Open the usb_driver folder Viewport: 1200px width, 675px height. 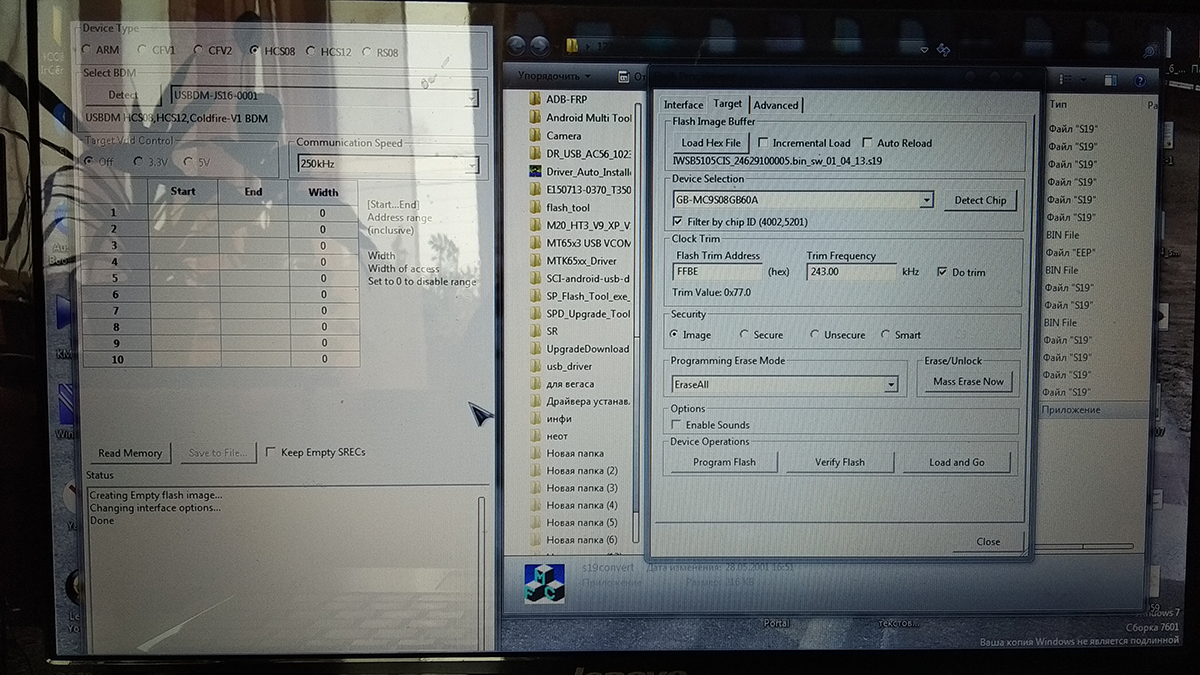click(x=569, y=366)
